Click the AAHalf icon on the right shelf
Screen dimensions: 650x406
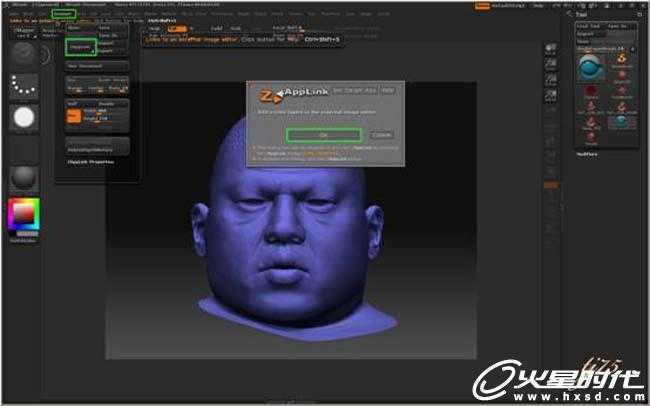[551, 95]
